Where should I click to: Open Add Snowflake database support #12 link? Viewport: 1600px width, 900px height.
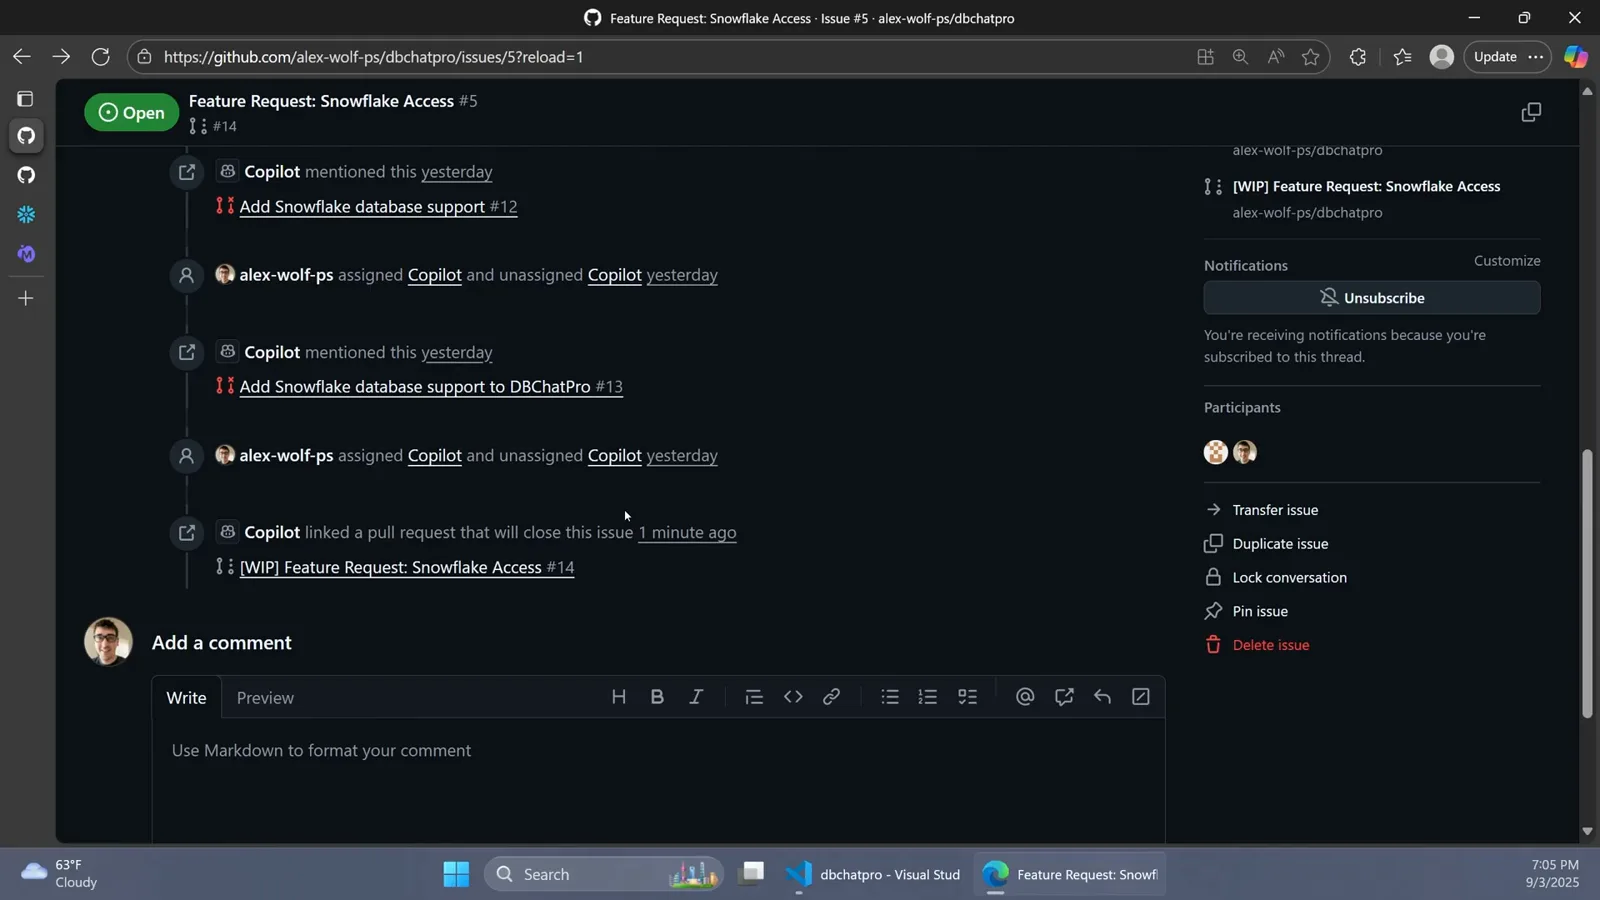tap(378, 207)
